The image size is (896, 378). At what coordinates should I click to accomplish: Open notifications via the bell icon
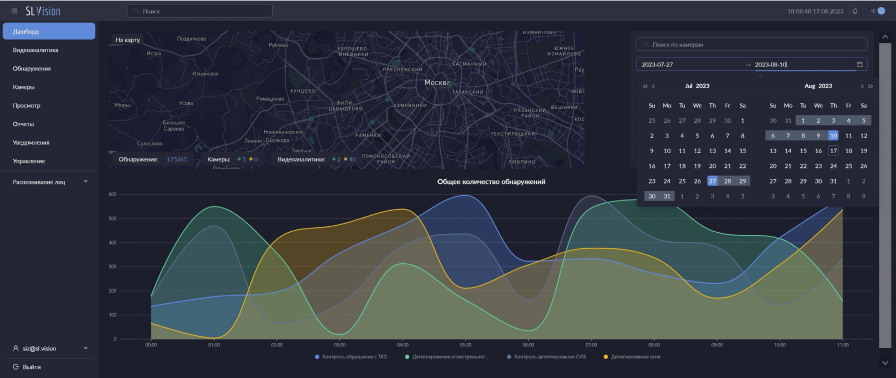pos(855,11)
